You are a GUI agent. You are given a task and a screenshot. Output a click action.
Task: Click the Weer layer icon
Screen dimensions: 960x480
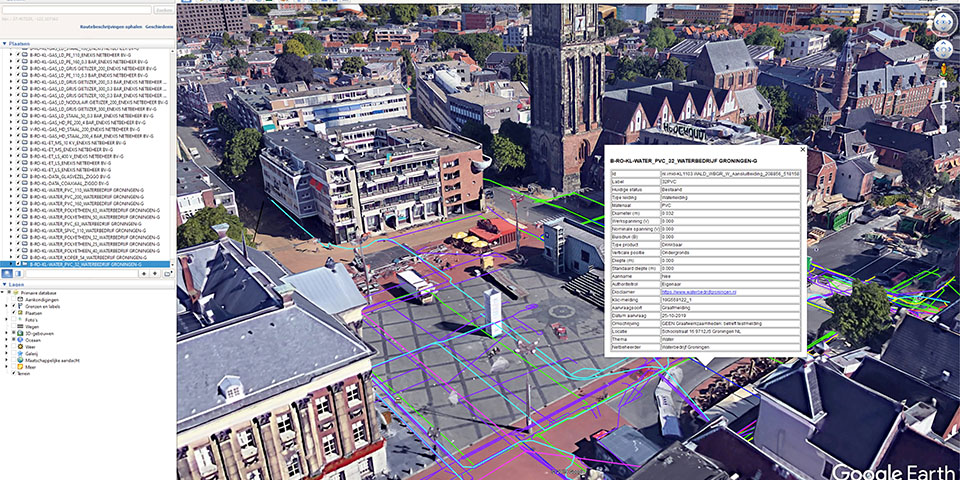coord(20,347)
